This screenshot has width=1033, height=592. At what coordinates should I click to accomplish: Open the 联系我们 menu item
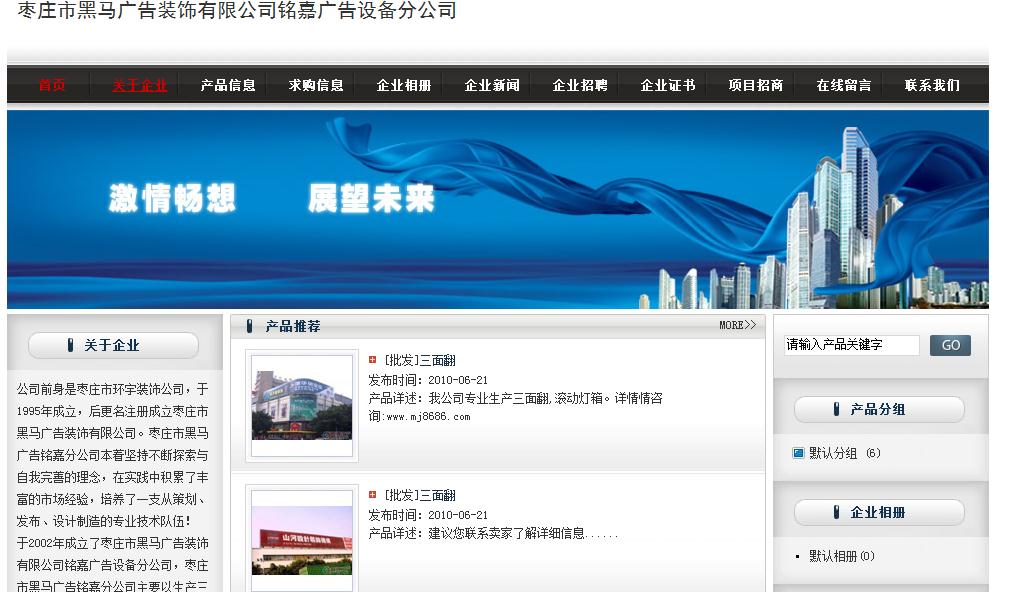tap(929, 85)
